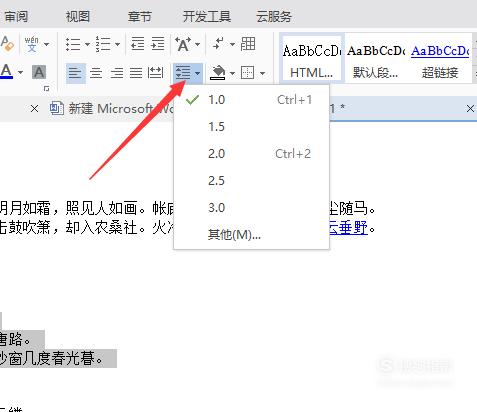
Task: Choose 1.5 line spacing
Action: [252, 127]
